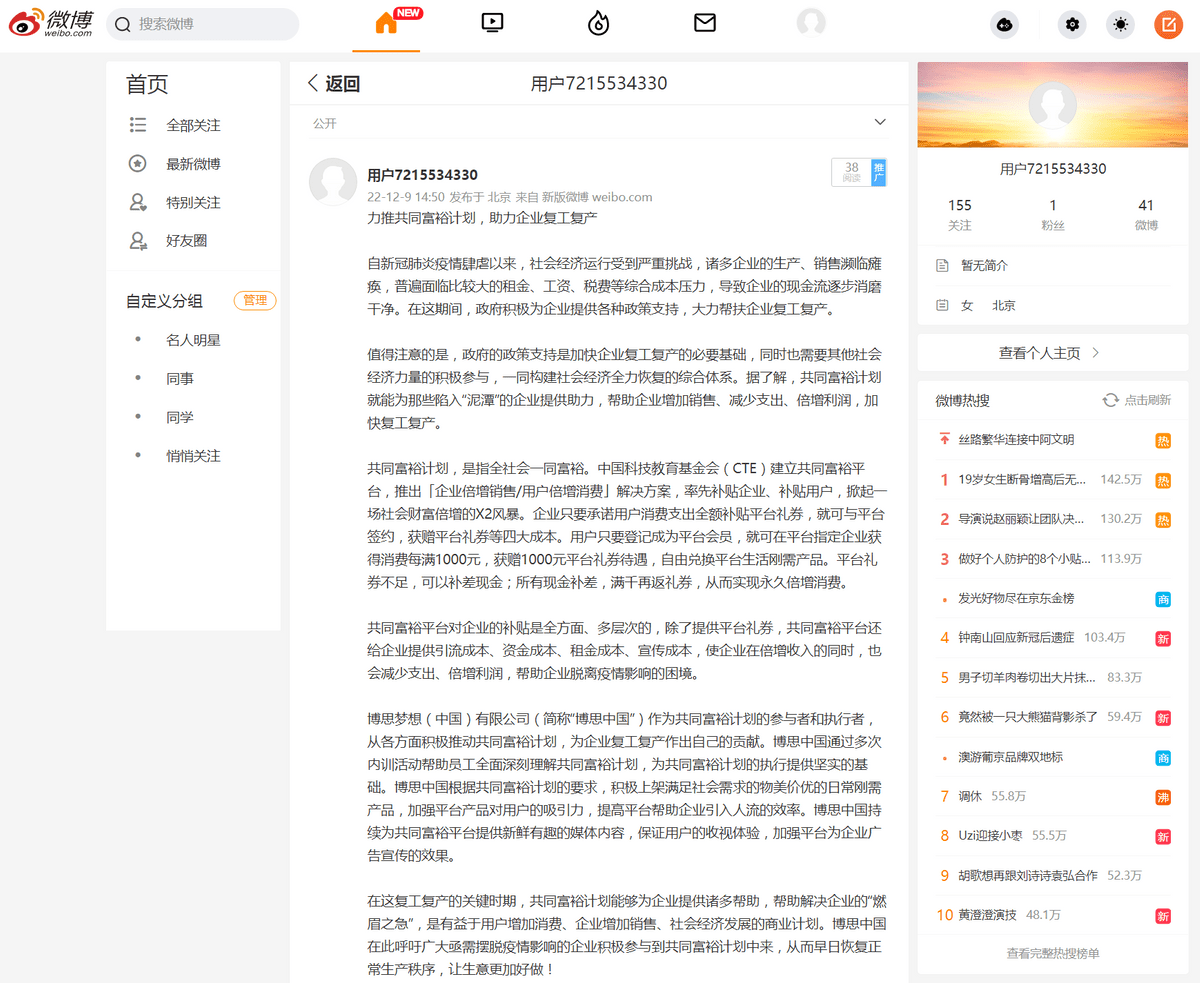Expand the 公开 visibility dropdown chevron
The width and height of the screenshot is (1200, 983).
880,122
